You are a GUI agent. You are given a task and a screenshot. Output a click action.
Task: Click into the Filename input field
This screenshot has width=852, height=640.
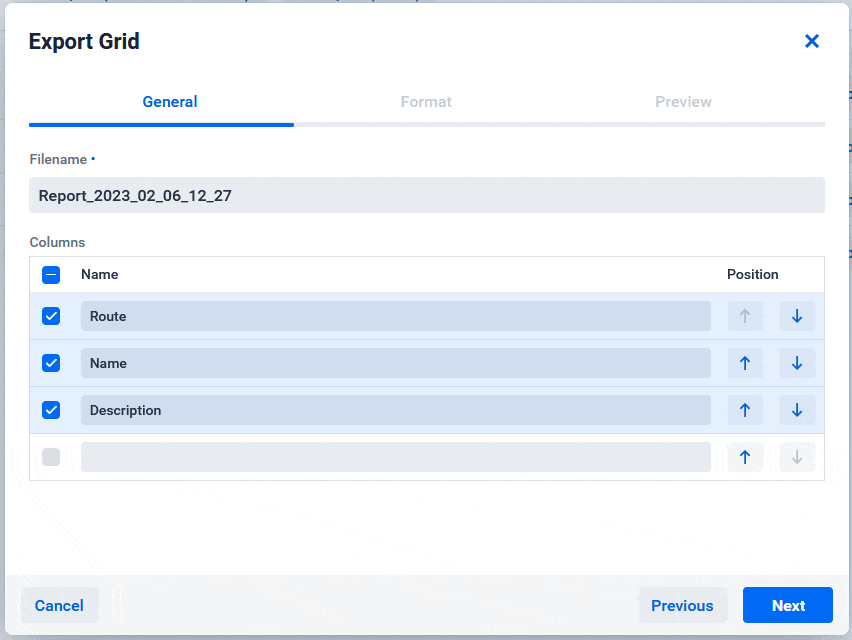point(427,195)
